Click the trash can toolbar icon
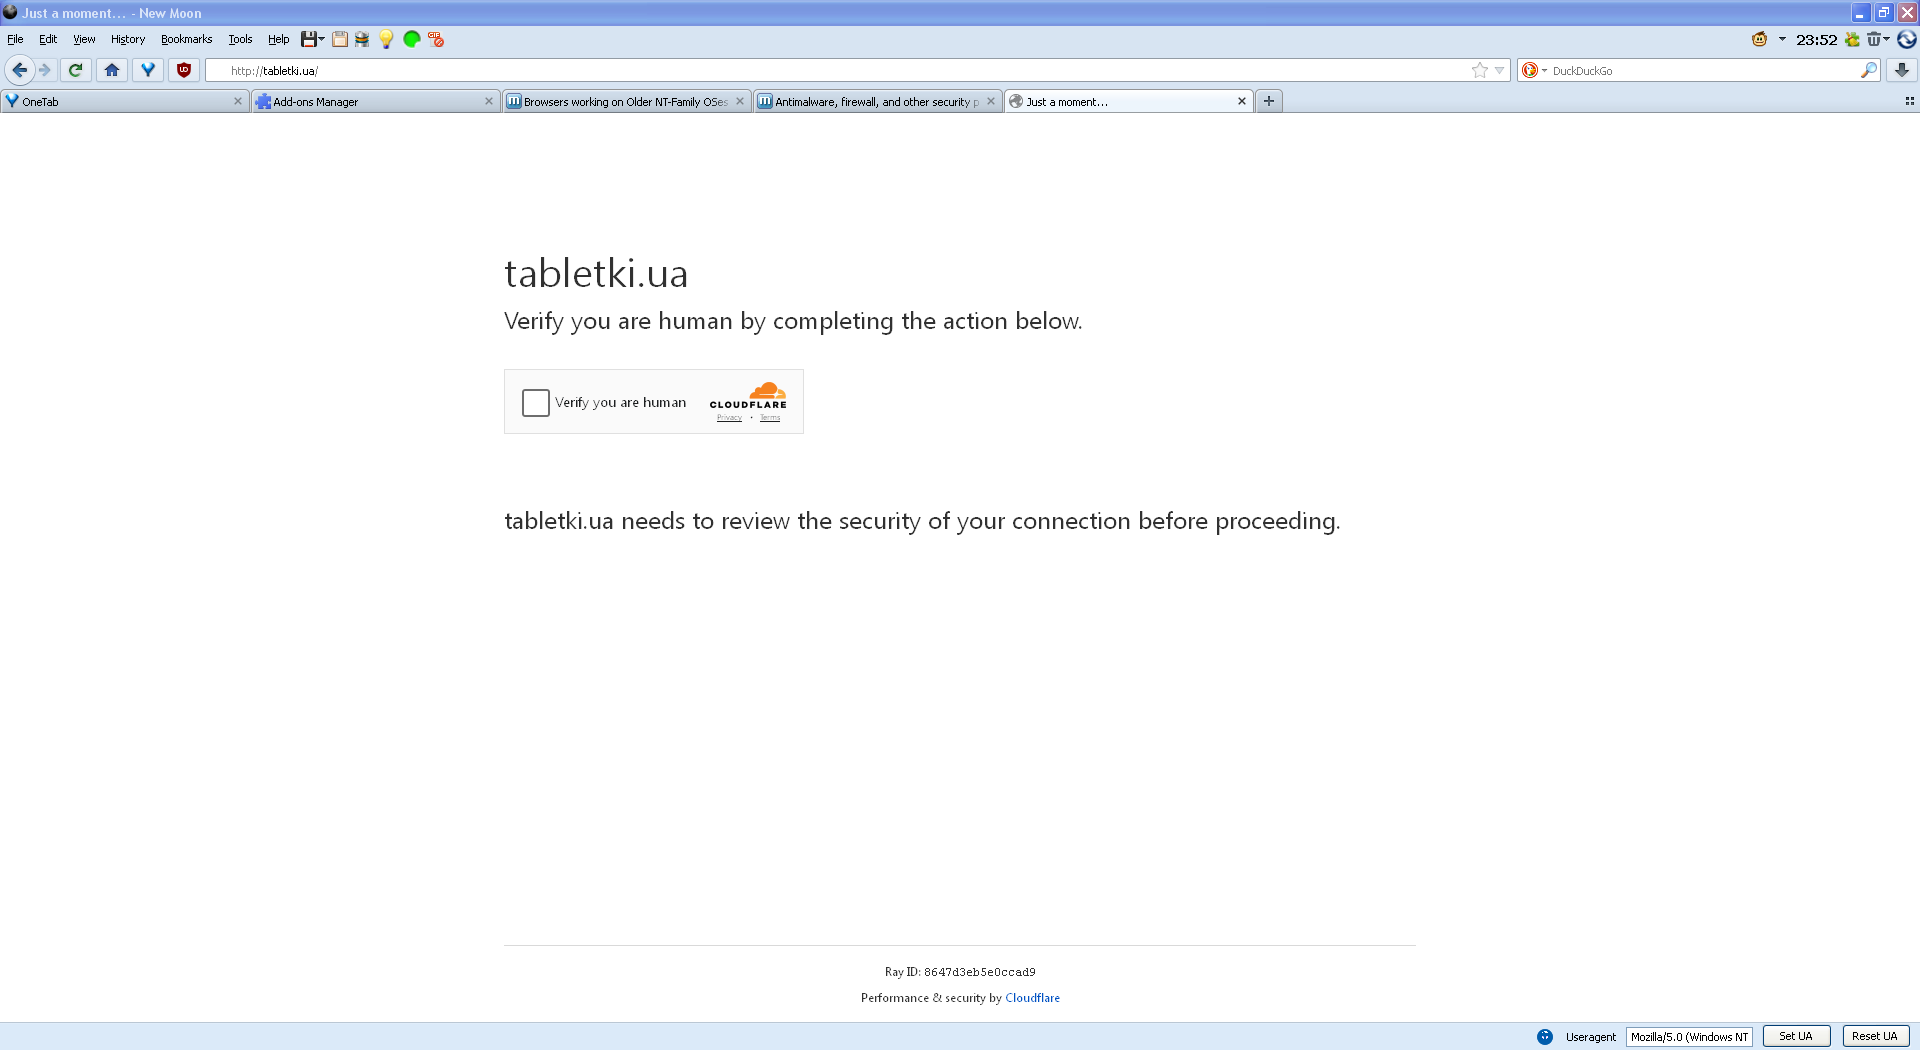This screenshot has width=1920, height=1050. tap(1874, 39)
